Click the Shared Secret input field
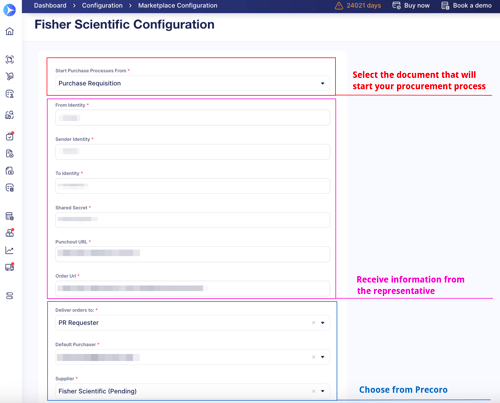The width and height of the screenshot is (500, 403). (193, 220)
